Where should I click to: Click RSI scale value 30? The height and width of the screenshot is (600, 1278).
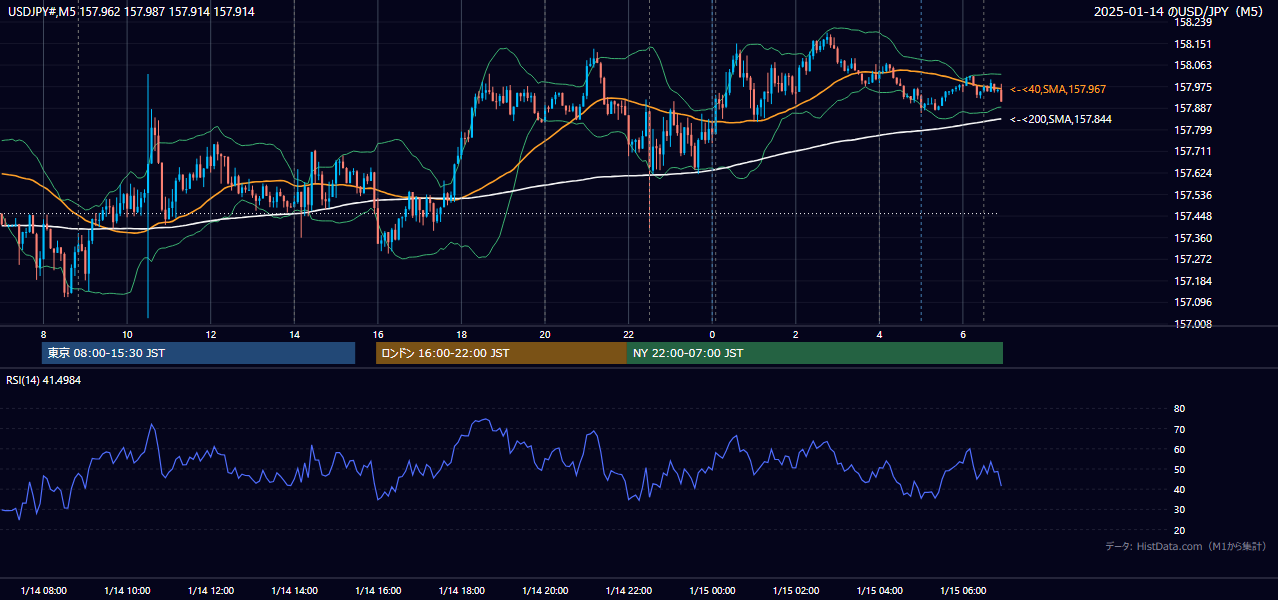(1179, 510)
